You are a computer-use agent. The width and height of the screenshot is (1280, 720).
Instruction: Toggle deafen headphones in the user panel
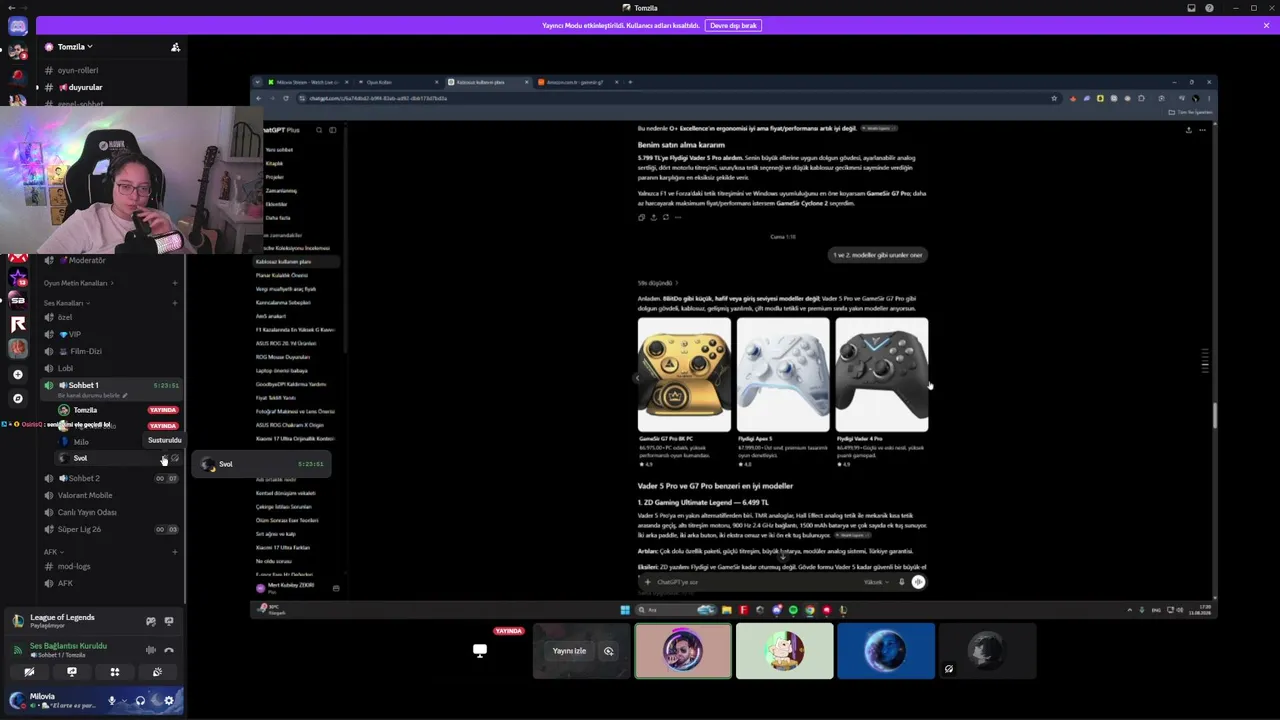pyautogui.click(x=140, y=700)
